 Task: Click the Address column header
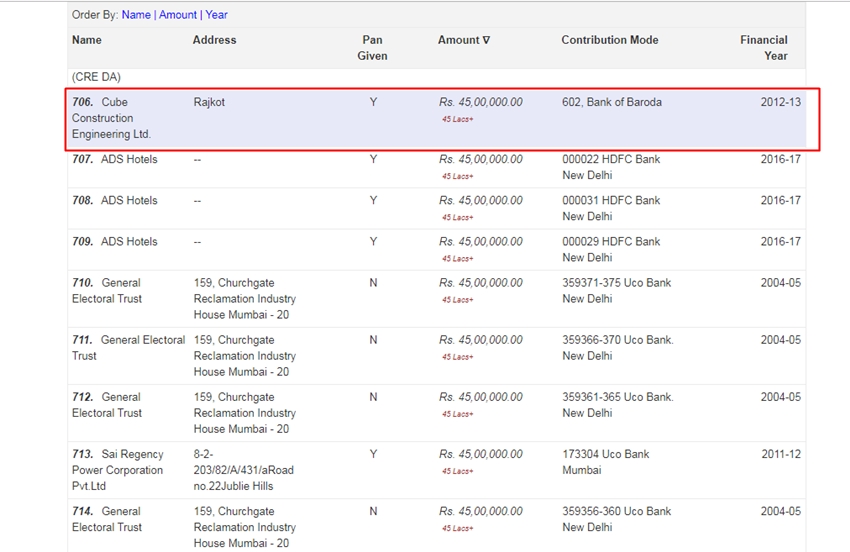point(214,40)
